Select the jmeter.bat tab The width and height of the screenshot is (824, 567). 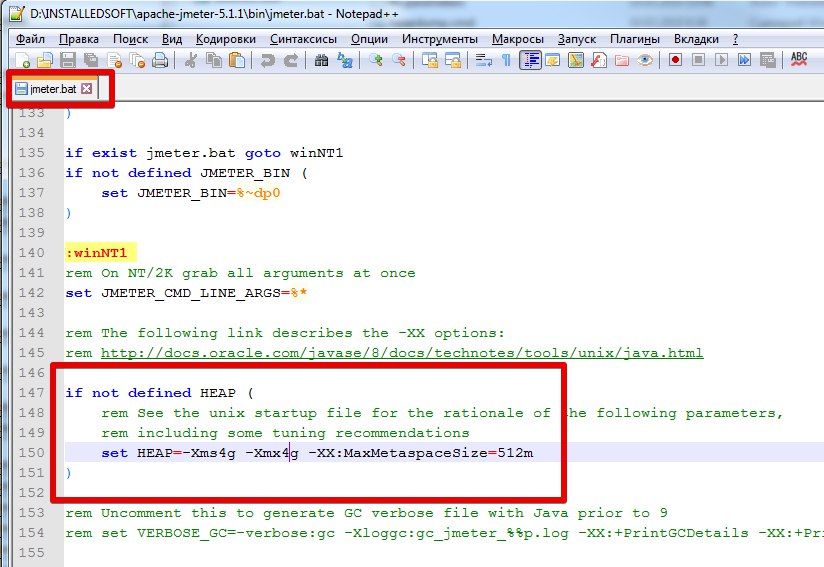click(x=53, y=89)
